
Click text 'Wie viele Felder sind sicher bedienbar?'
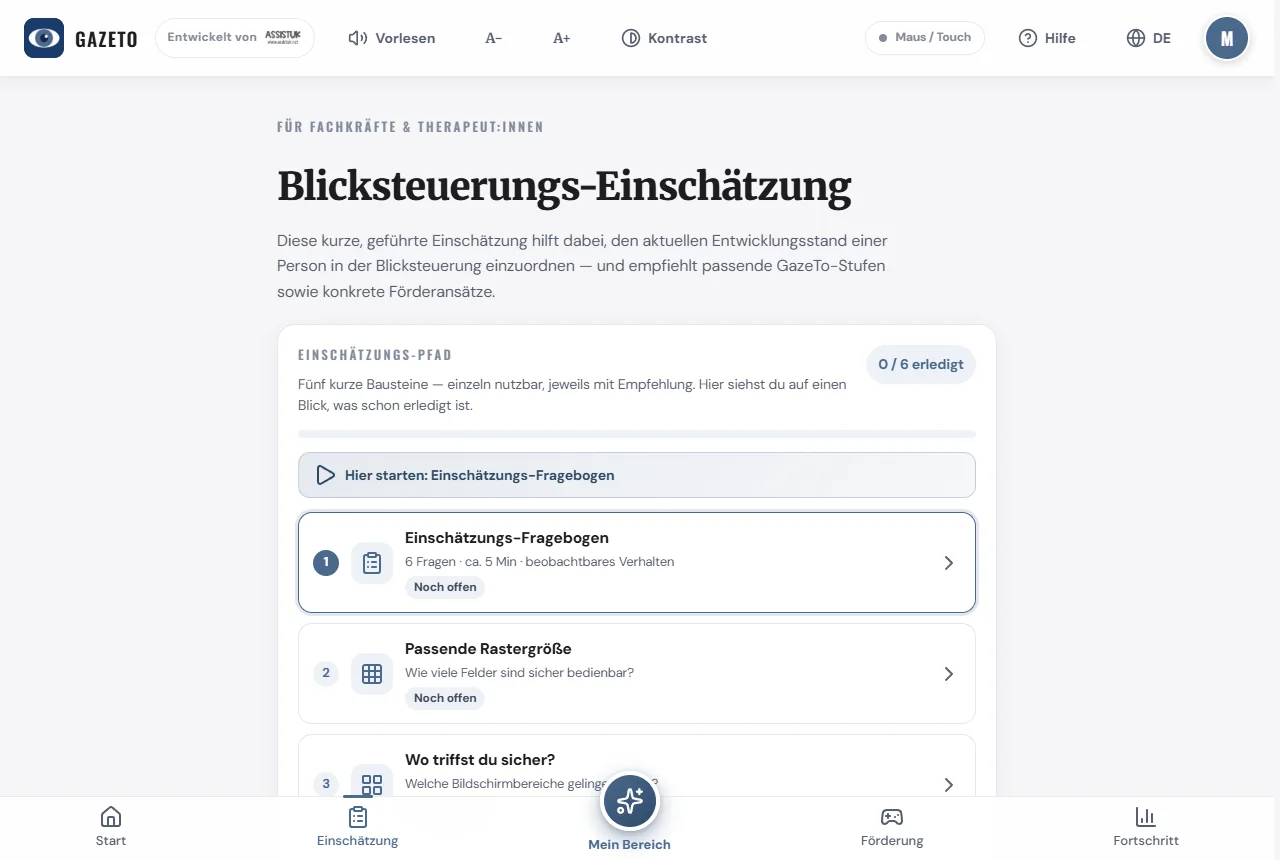tap(519, 673)
